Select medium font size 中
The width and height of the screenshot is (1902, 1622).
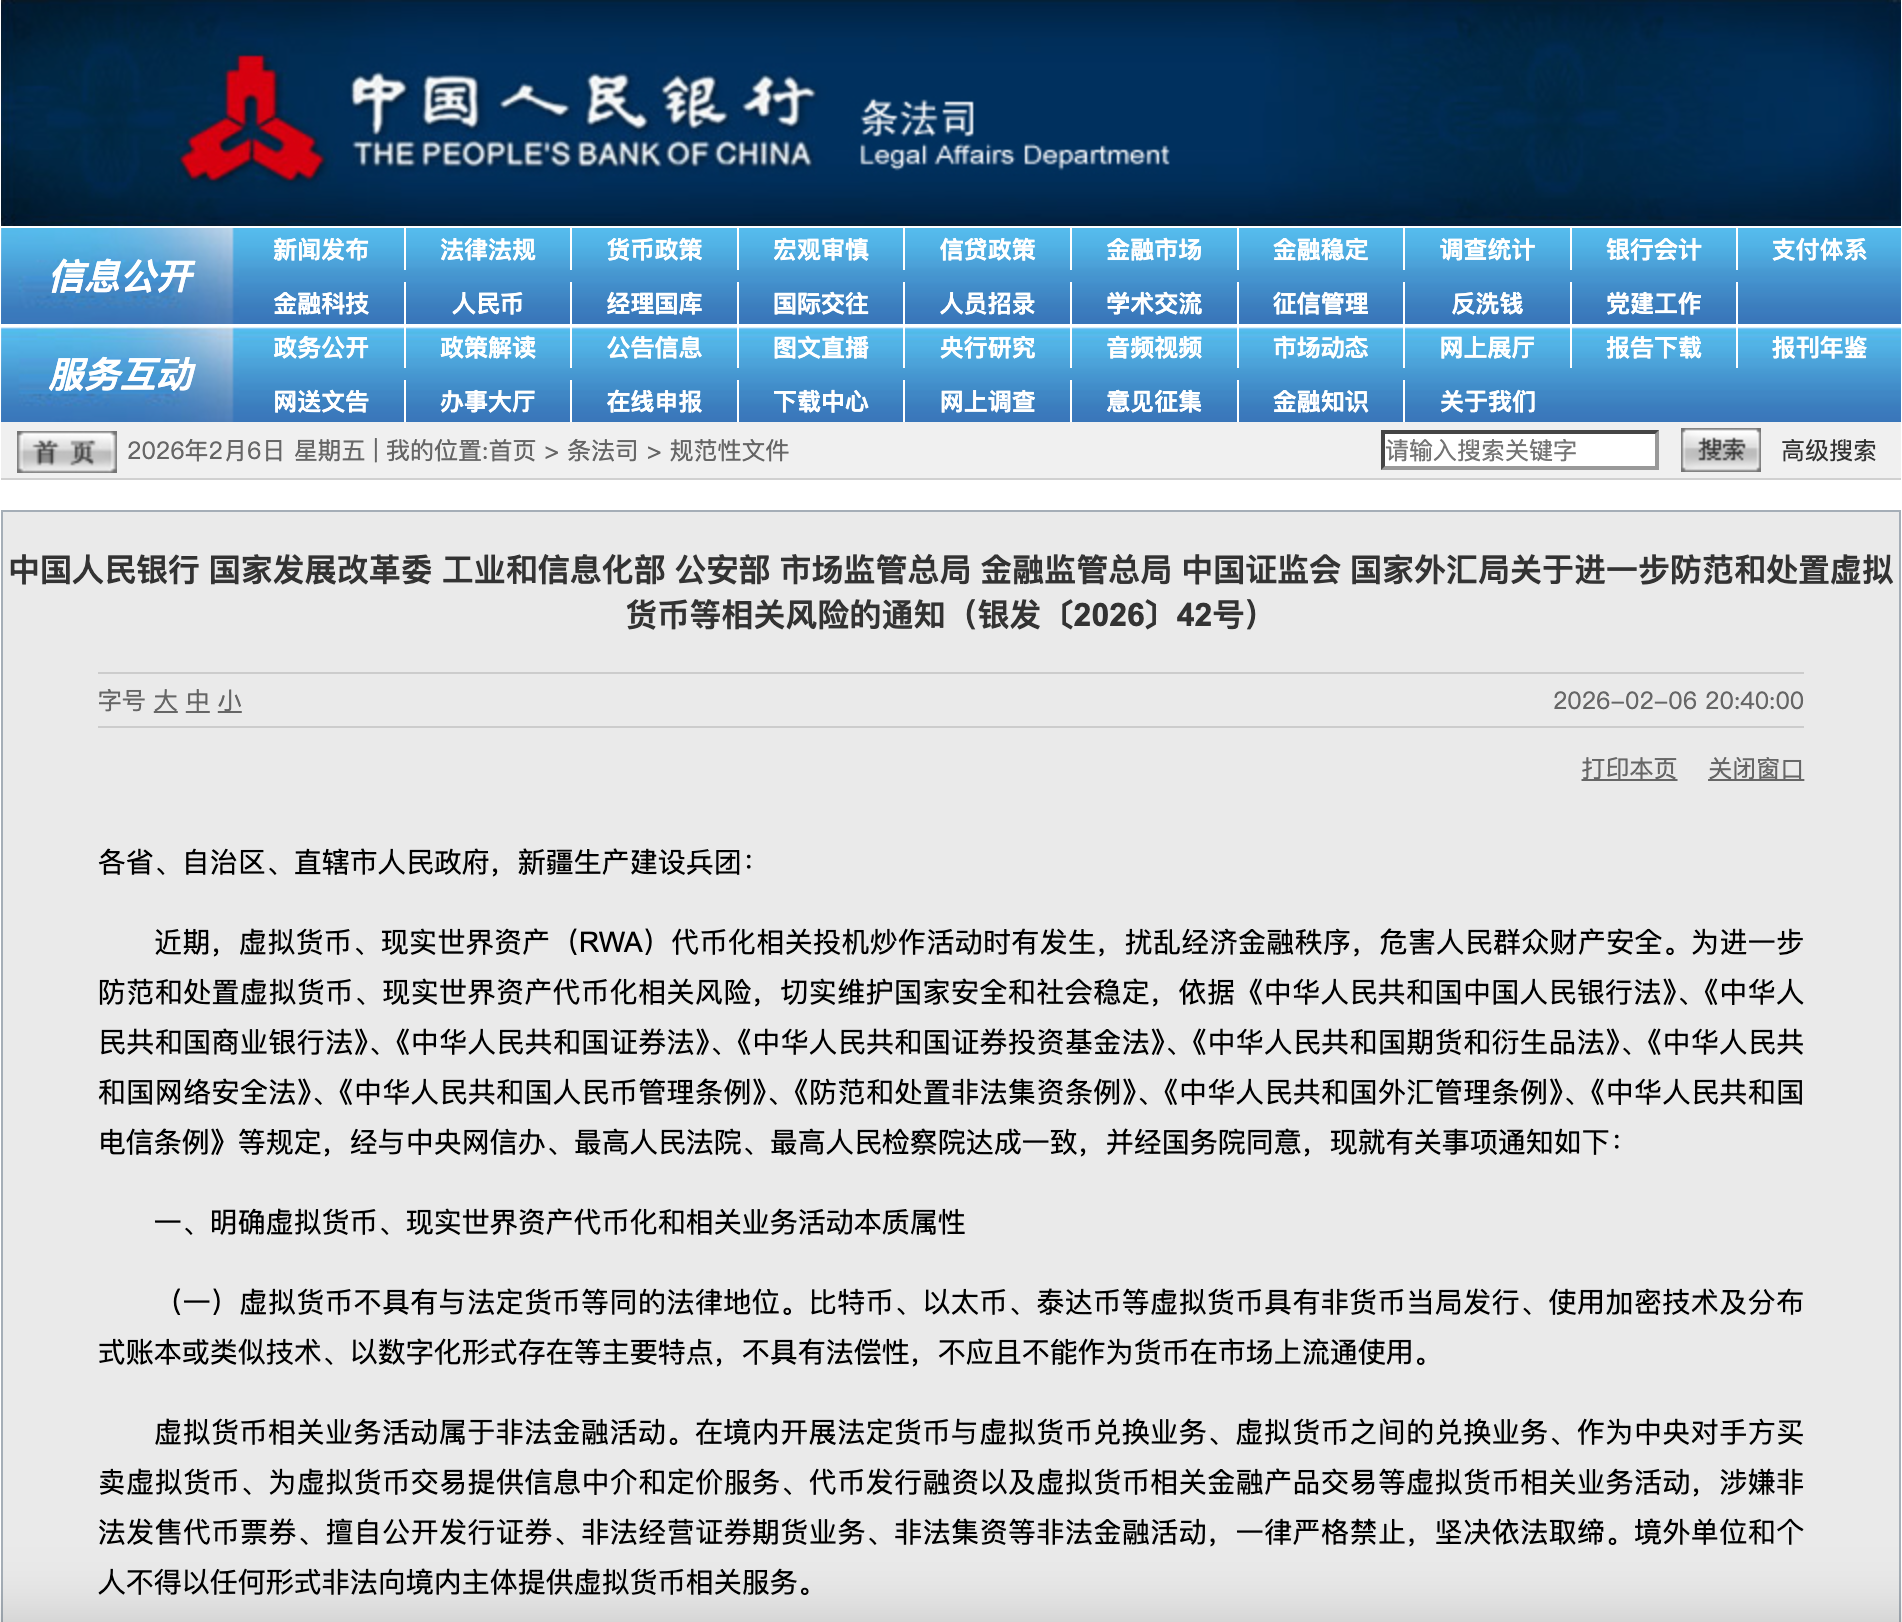point(198,701)
